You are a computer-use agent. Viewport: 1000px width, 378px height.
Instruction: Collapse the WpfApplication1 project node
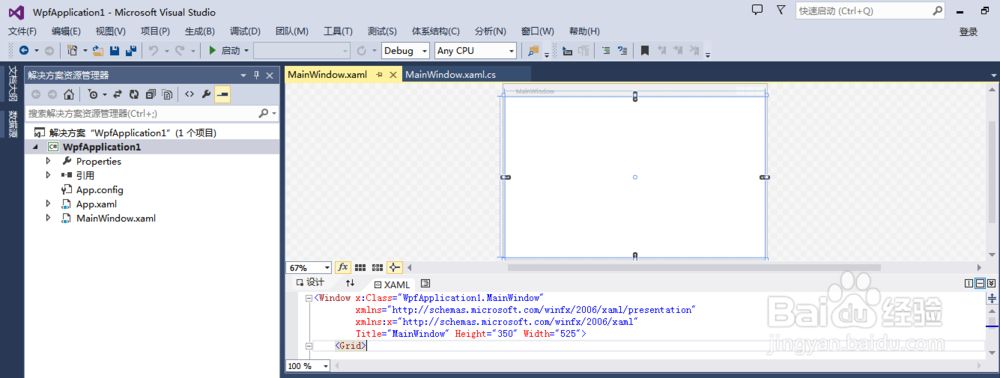tap(34, 147)
